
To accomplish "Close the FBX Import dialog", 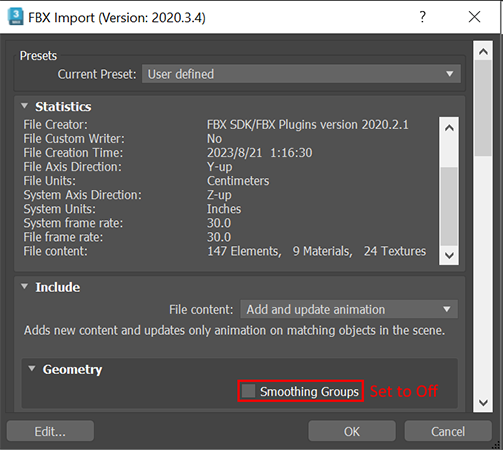I will click(474, 17).
